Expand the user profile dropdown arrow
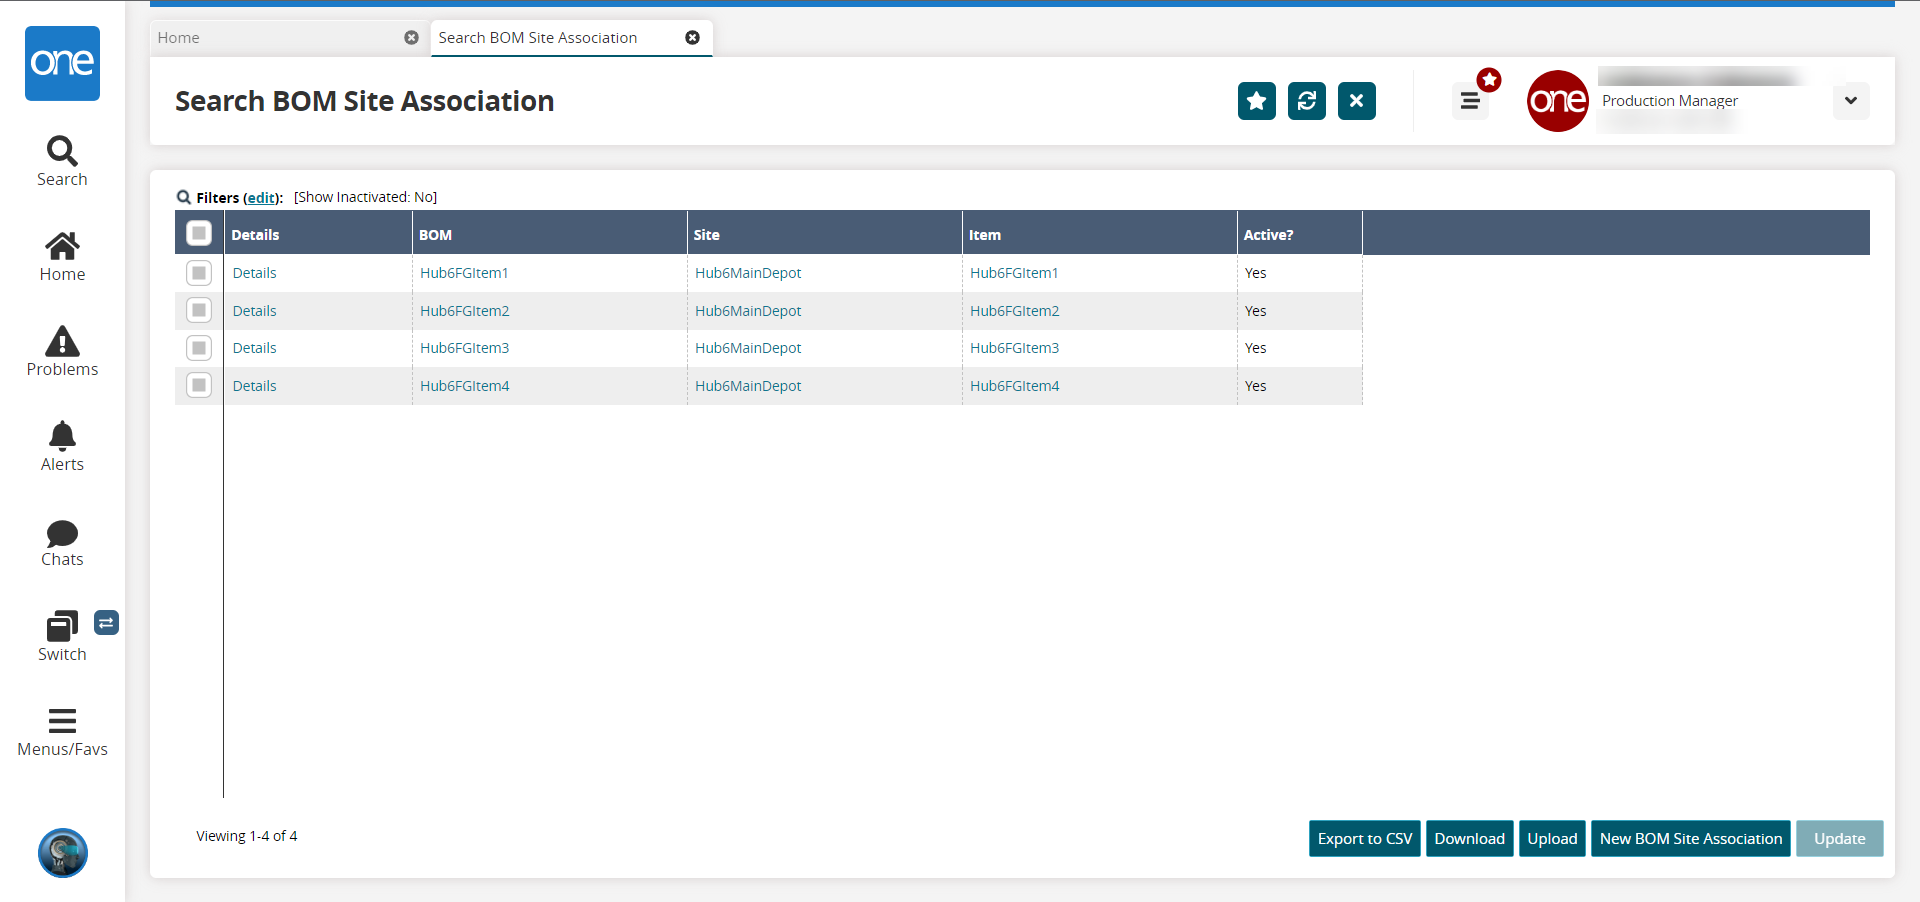This screenshot has width=1920, height=902. (1850, 101)
